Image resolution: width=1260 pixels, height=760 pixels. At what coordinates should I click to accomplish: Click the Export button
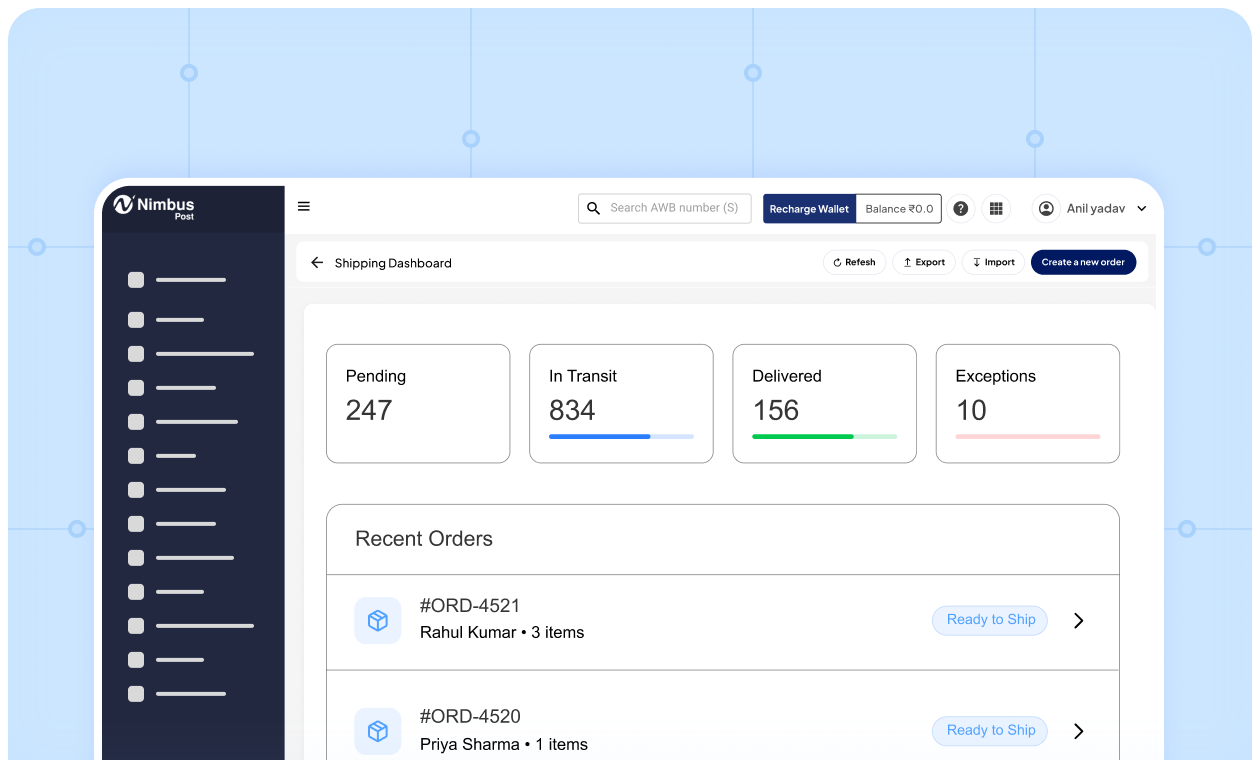click(x=923, y=262)
